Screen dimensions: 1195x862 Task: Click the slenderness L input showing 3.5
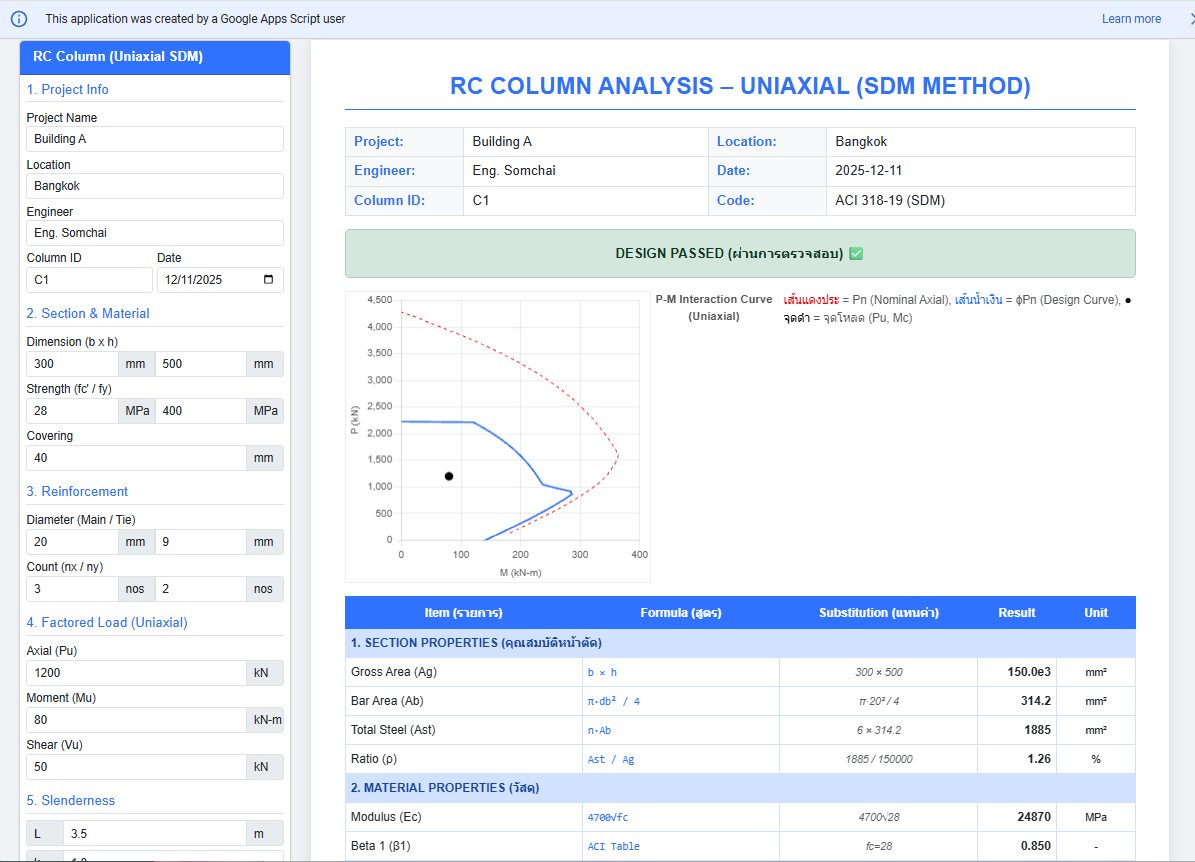[154, 834]
